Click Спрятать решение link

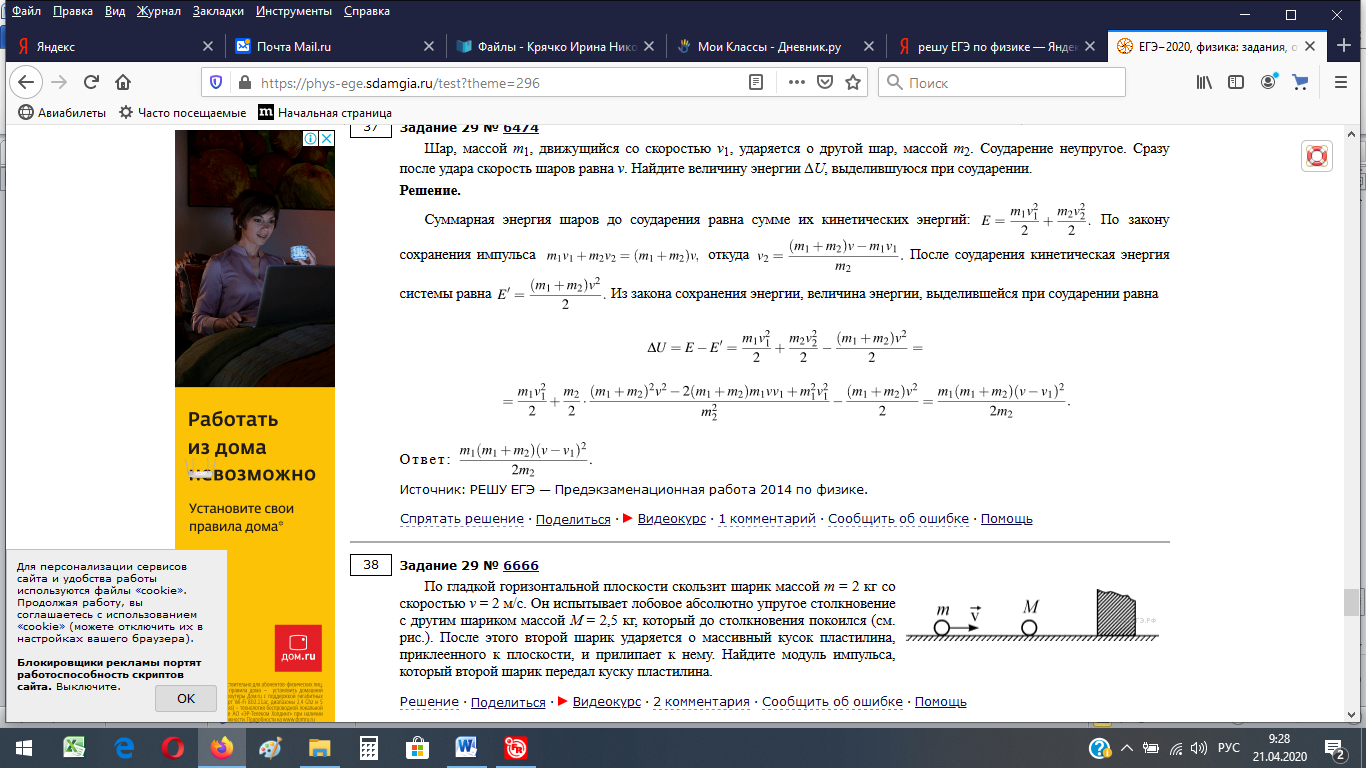point(462,519)
